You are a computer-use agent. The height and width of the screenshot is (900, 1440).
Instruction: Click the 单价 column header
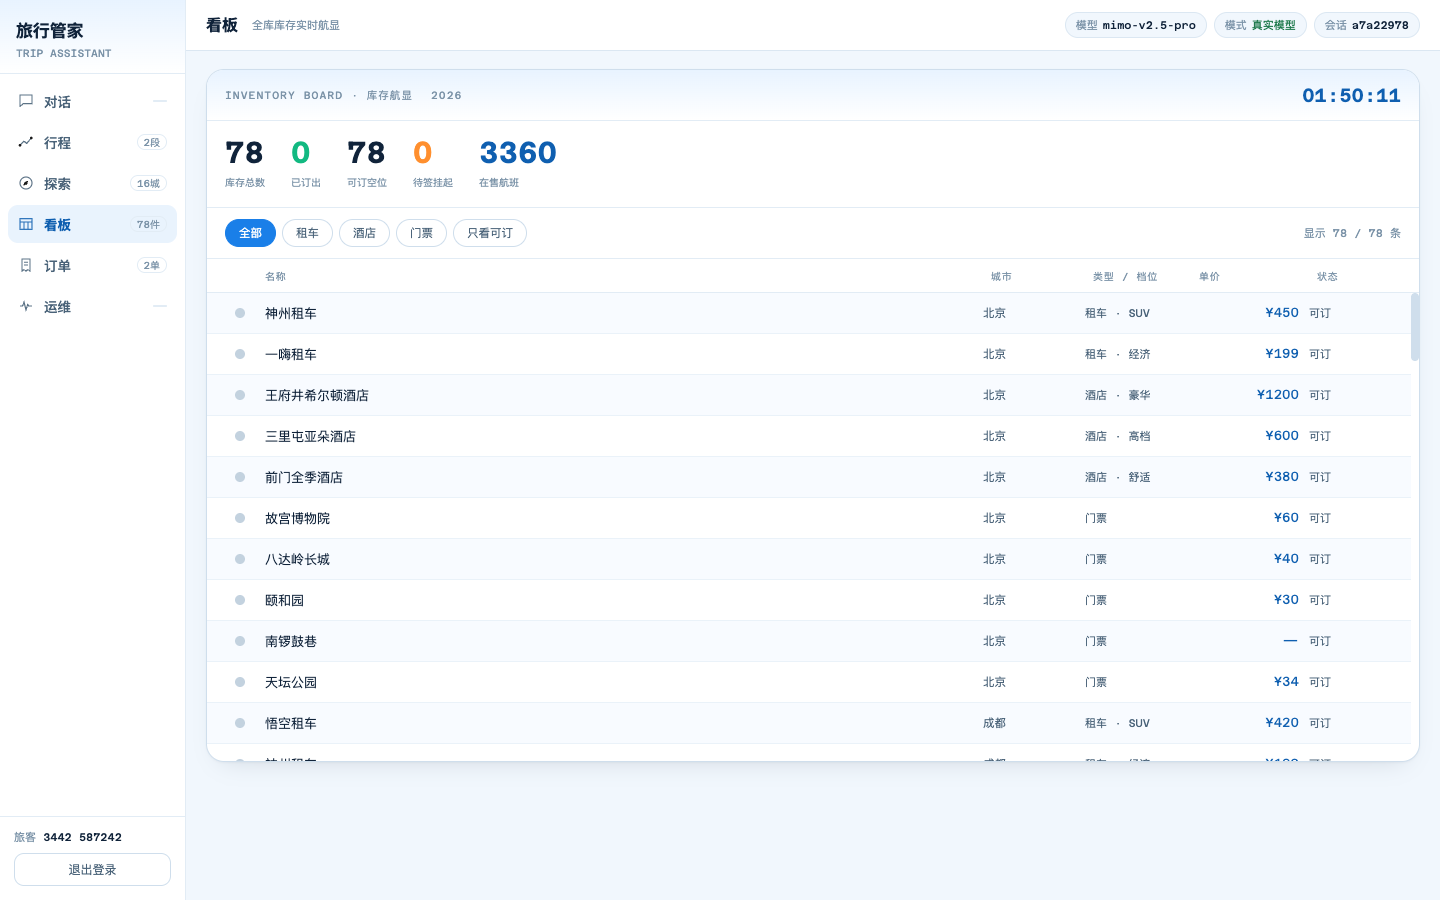coord(1209,276)
